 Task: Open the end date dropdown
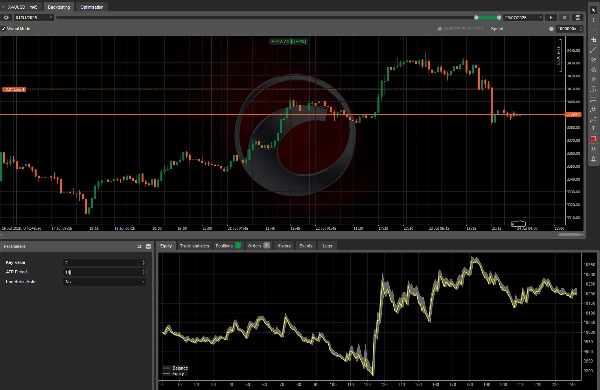click(523, 18)
